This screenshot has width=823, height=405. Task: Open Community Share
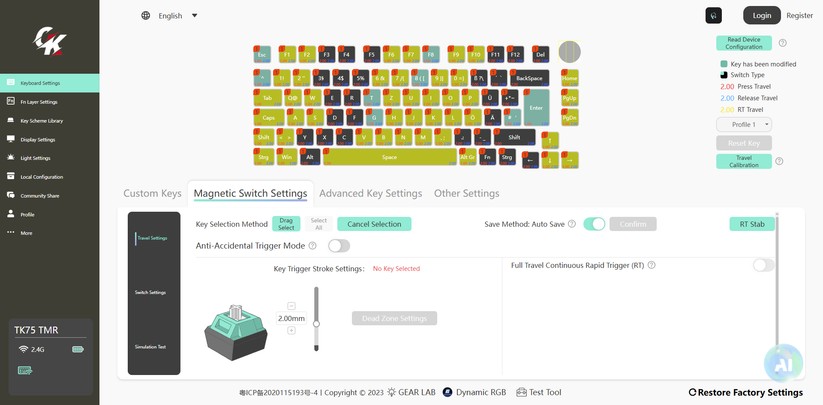click(x=49, y=196)
